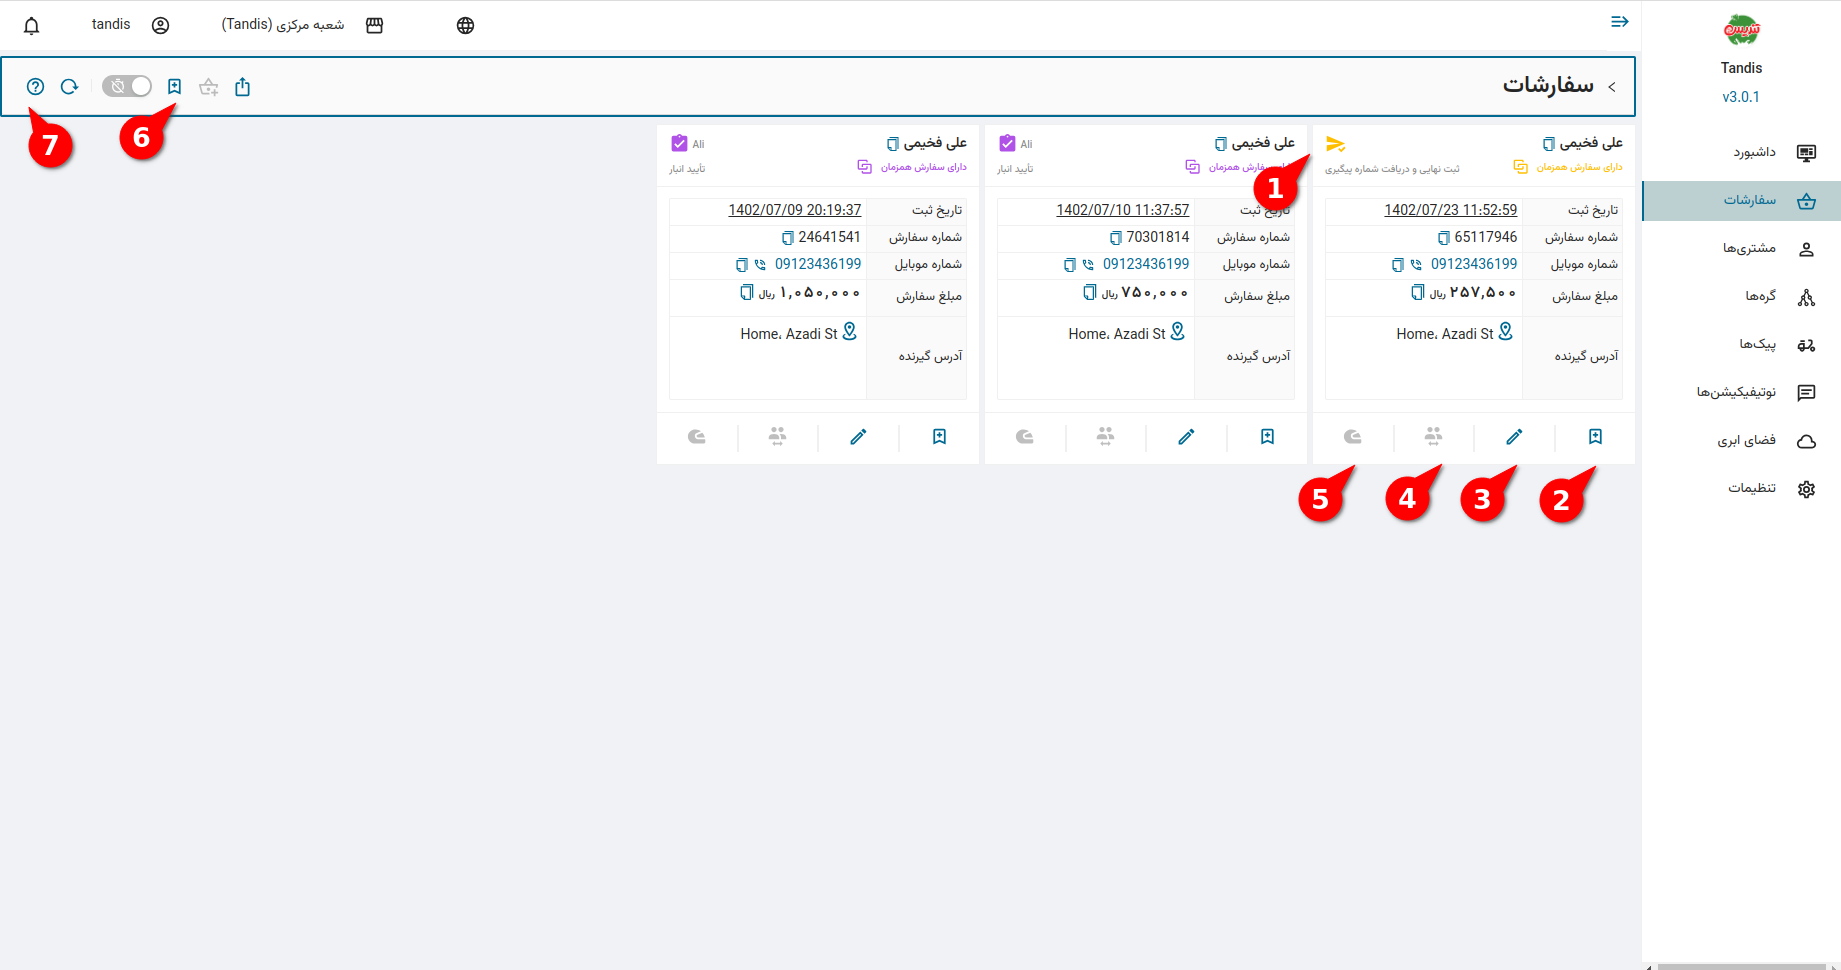Toggle the auto-refresh timer switch
Image resolution: width=1841 pixels, height=970 pixels.
(127, 87)
